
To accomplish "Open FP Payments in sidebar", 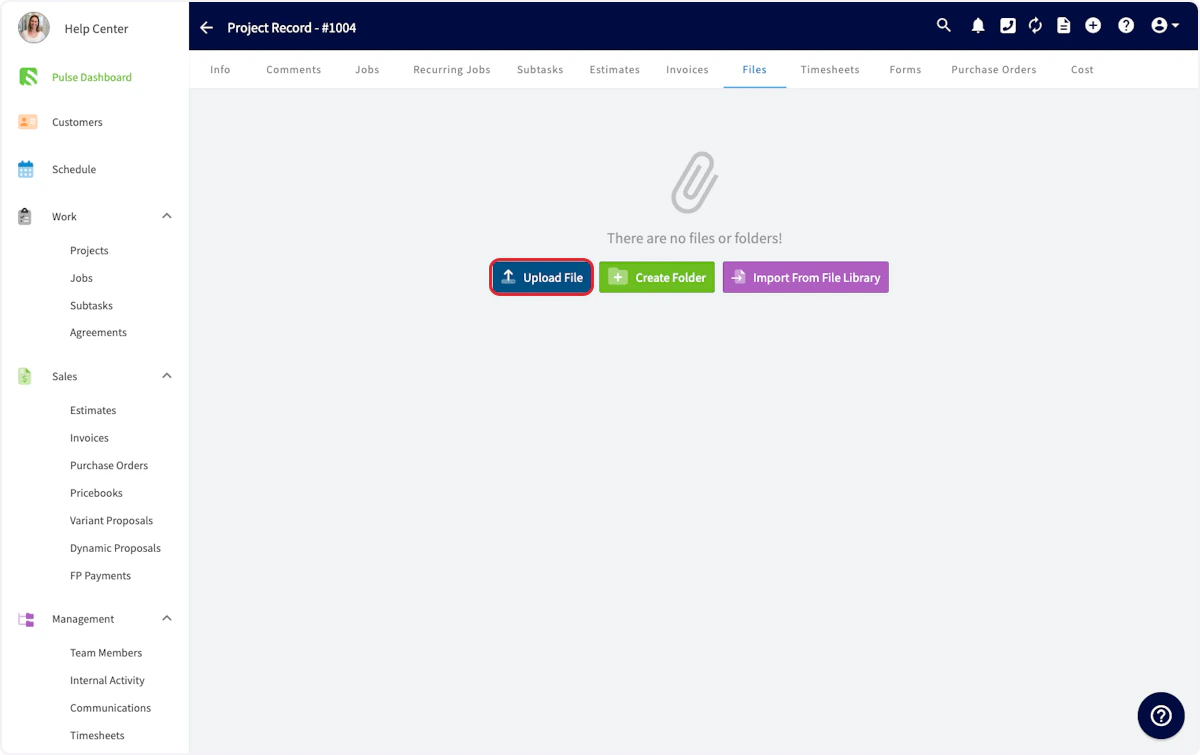I will pos(100,575).
